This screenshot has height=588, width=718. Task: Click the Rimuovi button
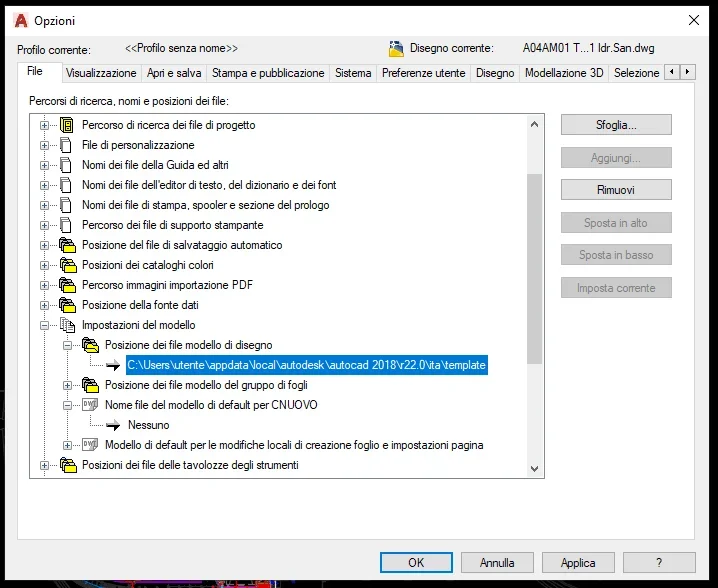[616, 190]
